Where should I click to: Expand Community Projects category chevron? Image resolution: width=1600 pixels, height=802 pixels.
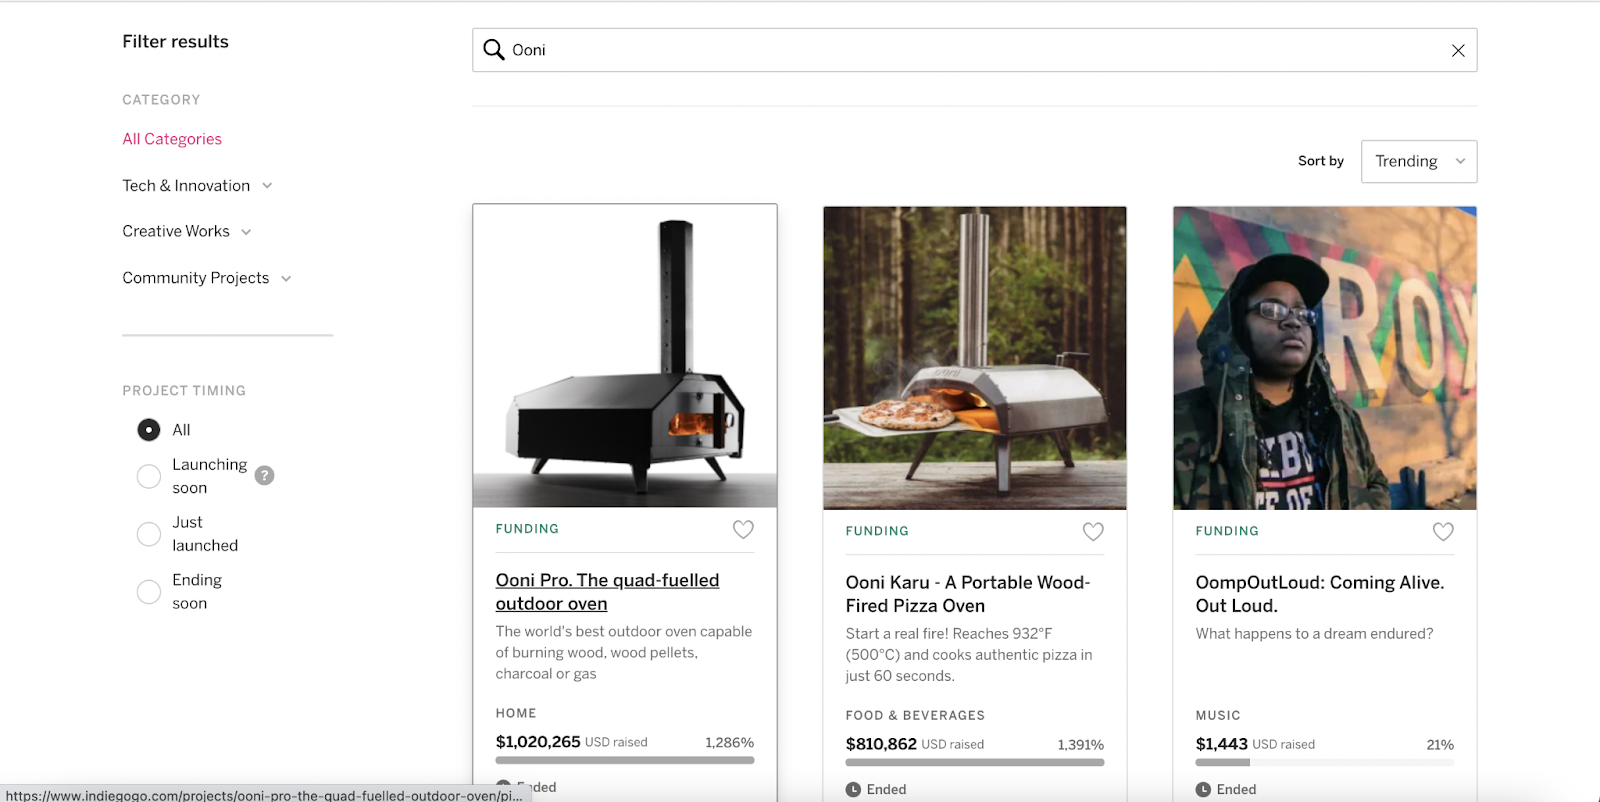(286, 279)
